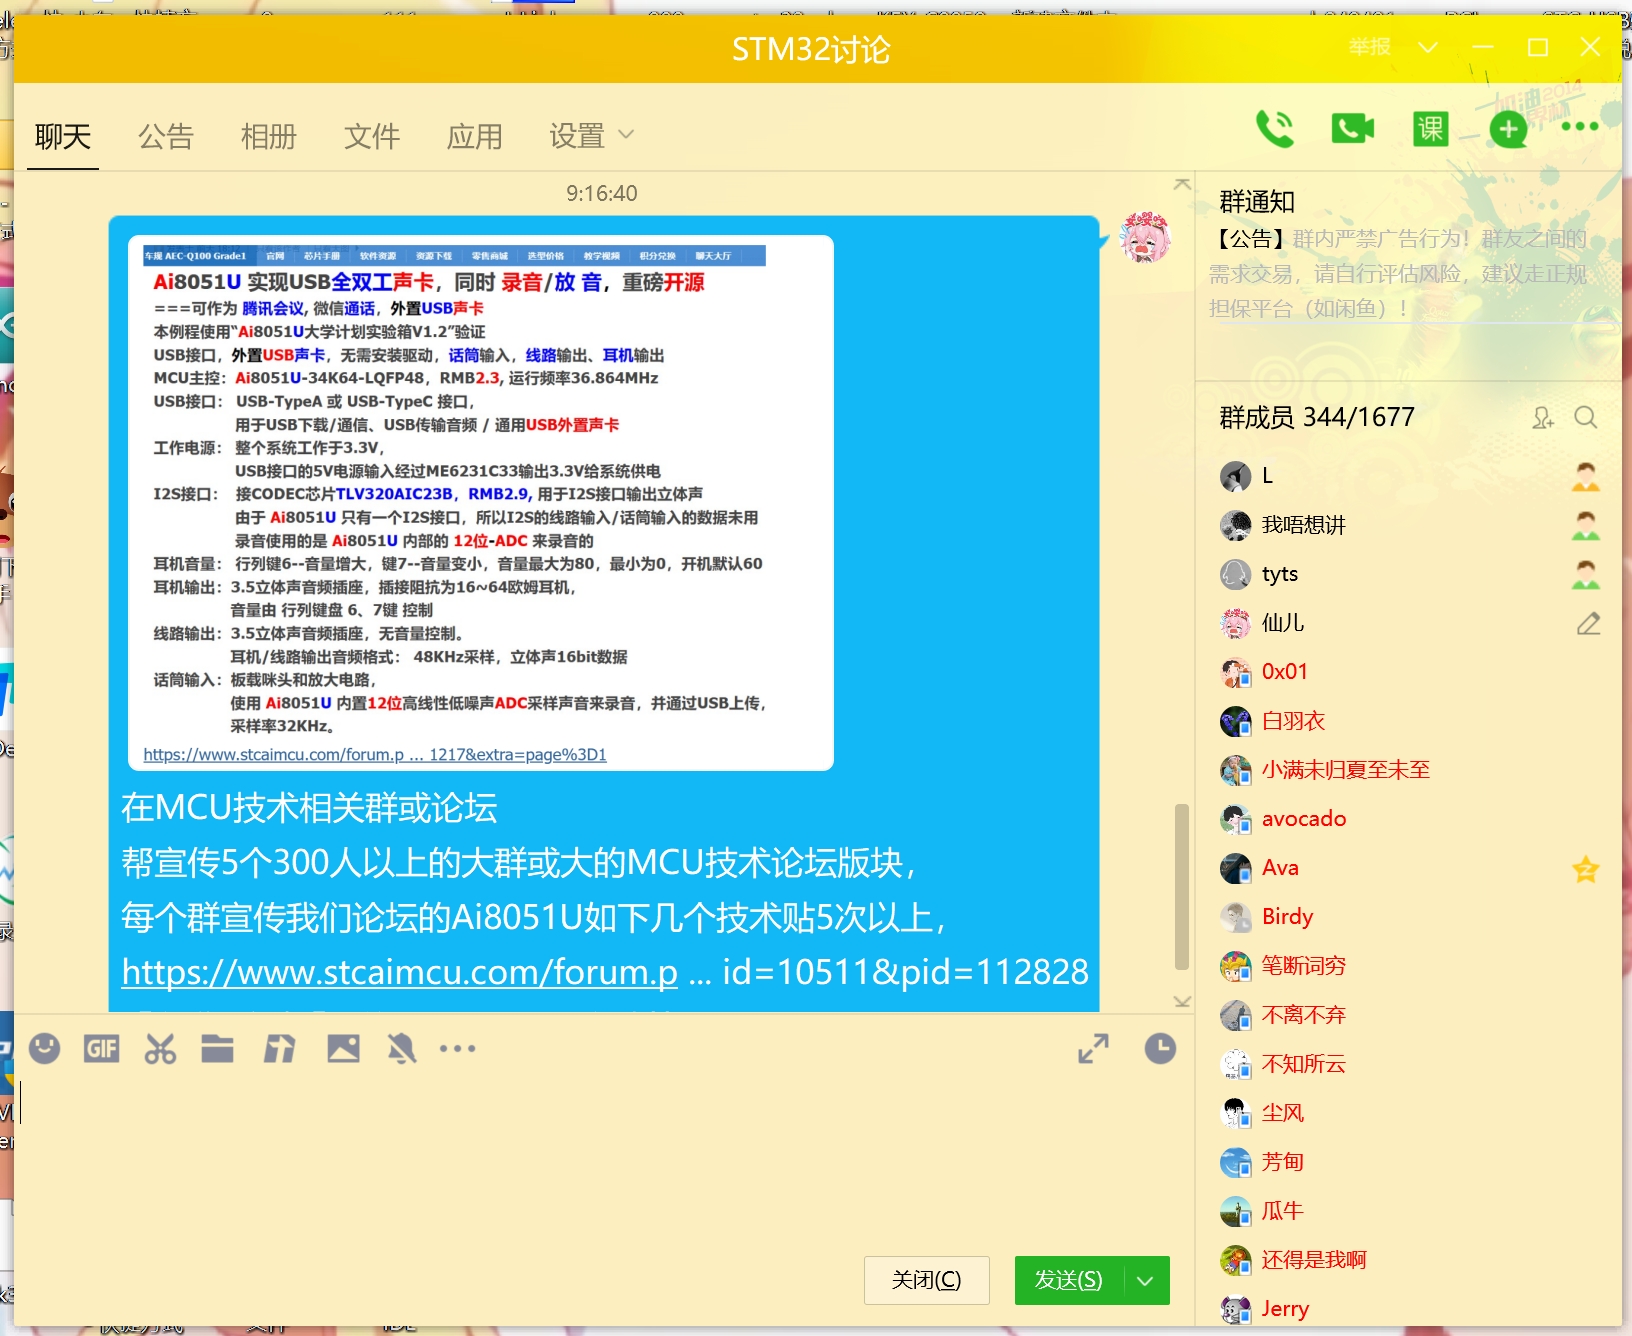The height and width of the screenshot is (1336, 1632).
Task: Search group members
Action: (x=1585, y=417)
